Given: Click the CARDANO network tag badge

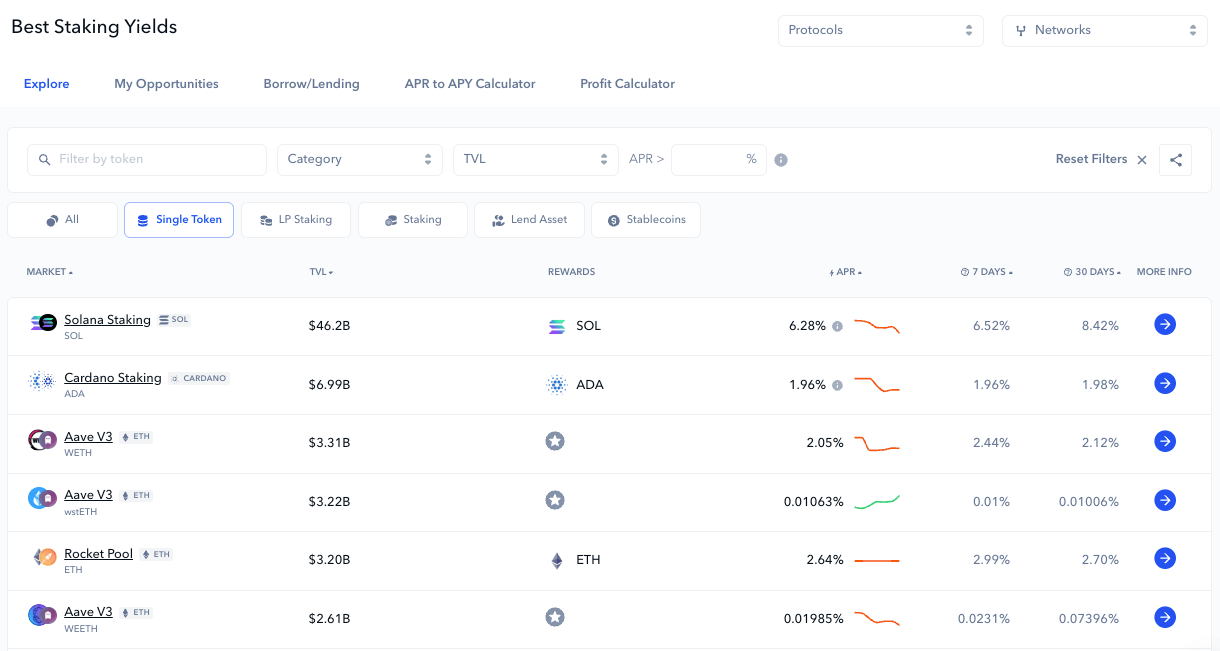Looking at the screenshot, I should pos(199,378).
